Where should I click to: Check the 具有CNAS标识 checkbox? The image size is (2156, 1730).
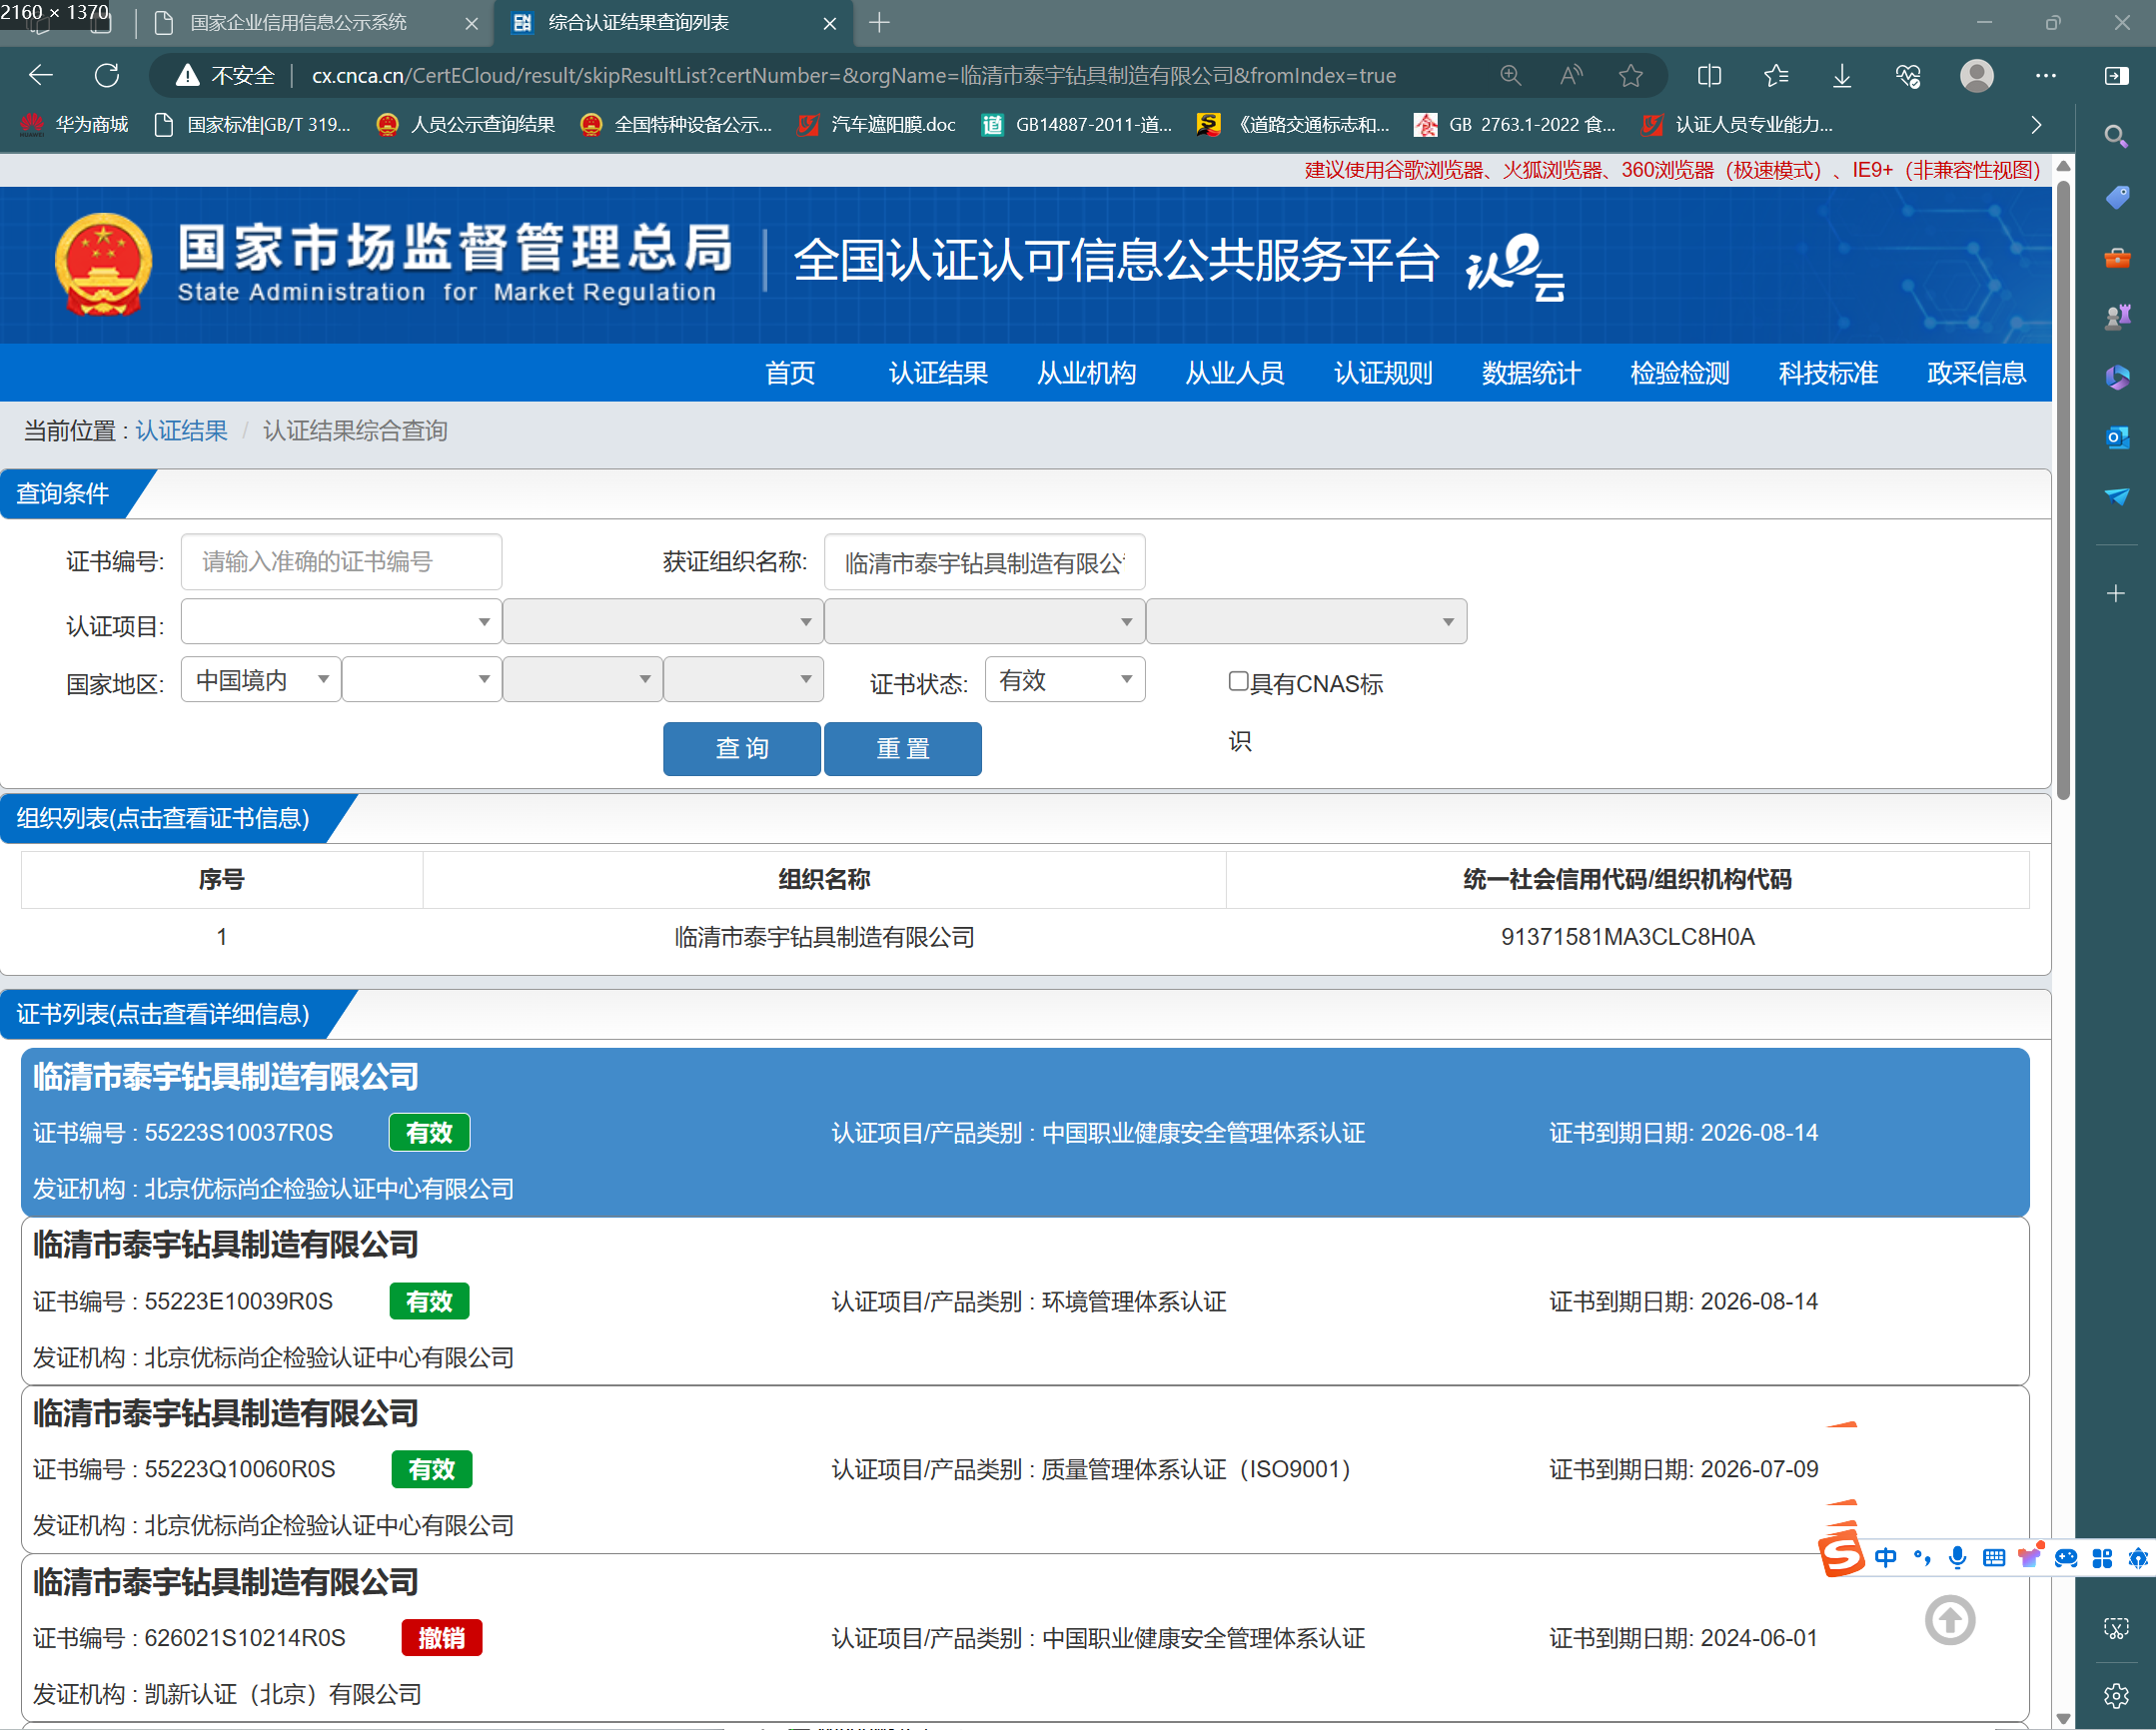point(1238,681)
